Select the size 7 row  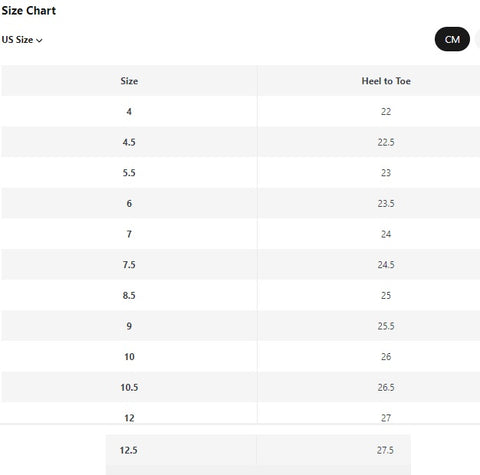coord(241,234)
